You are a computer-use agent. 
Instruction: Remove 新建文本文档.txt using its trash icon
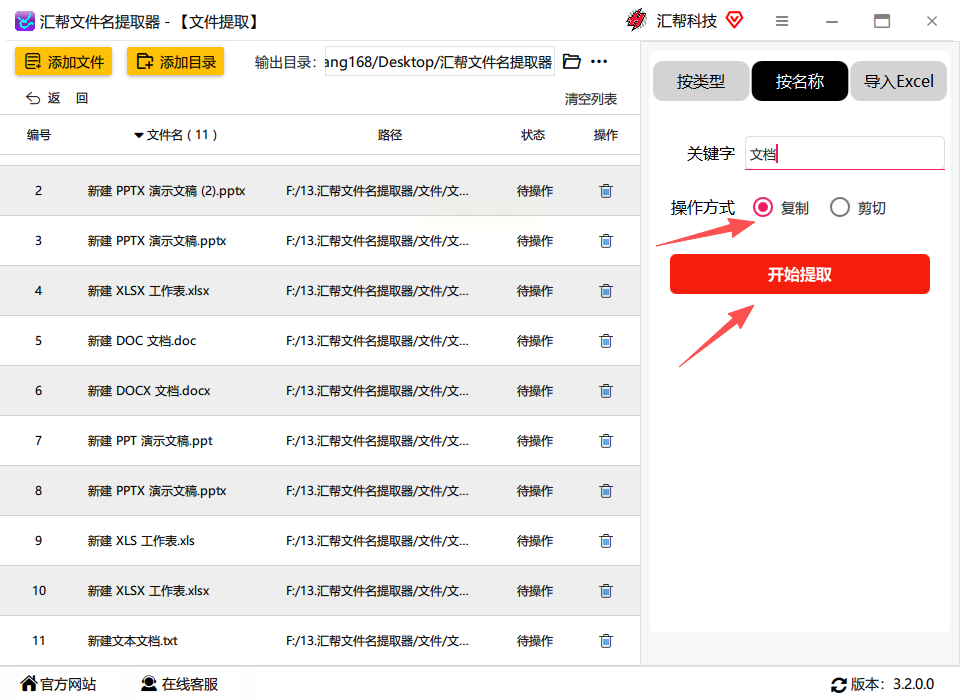pyautogui.click(x=606, y=641)
